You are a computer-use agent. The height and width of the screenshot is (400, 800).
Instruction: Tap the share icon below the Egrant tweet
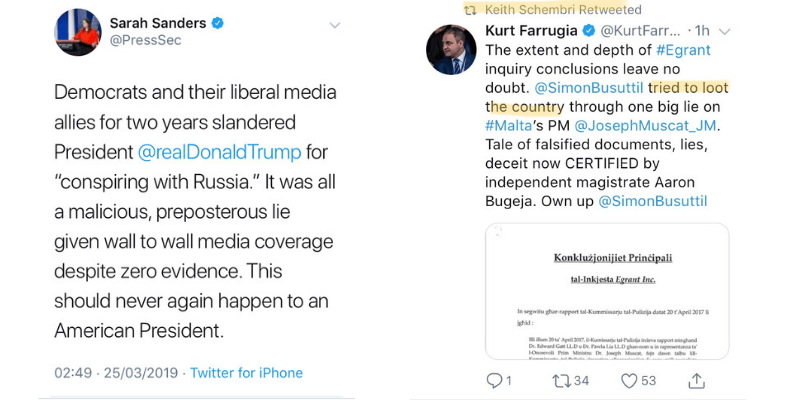pos(697,380)
